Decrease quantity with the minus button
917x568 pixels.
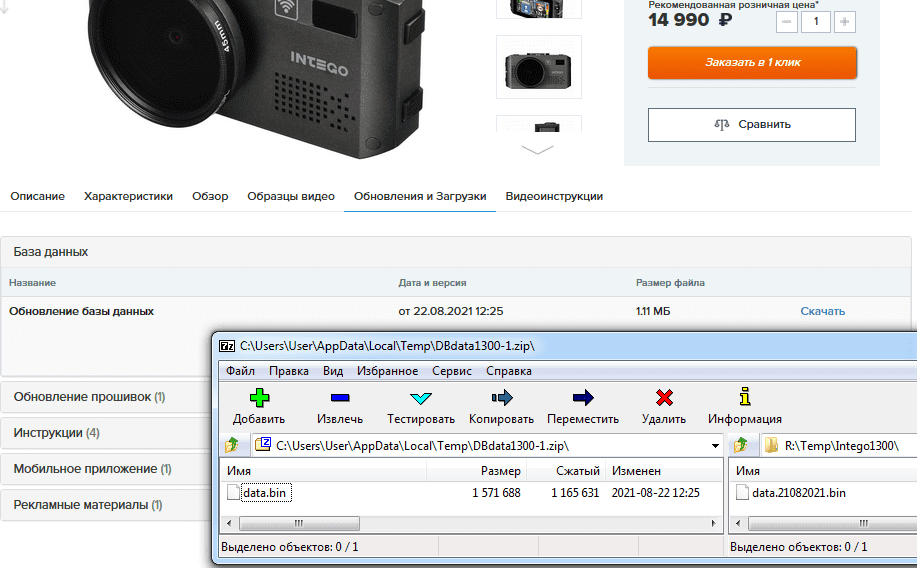tap(787, 22)
